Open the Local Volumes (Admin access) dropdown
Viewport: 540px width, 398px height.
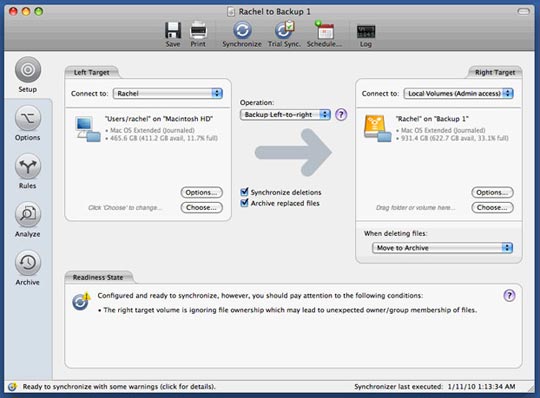458,93
